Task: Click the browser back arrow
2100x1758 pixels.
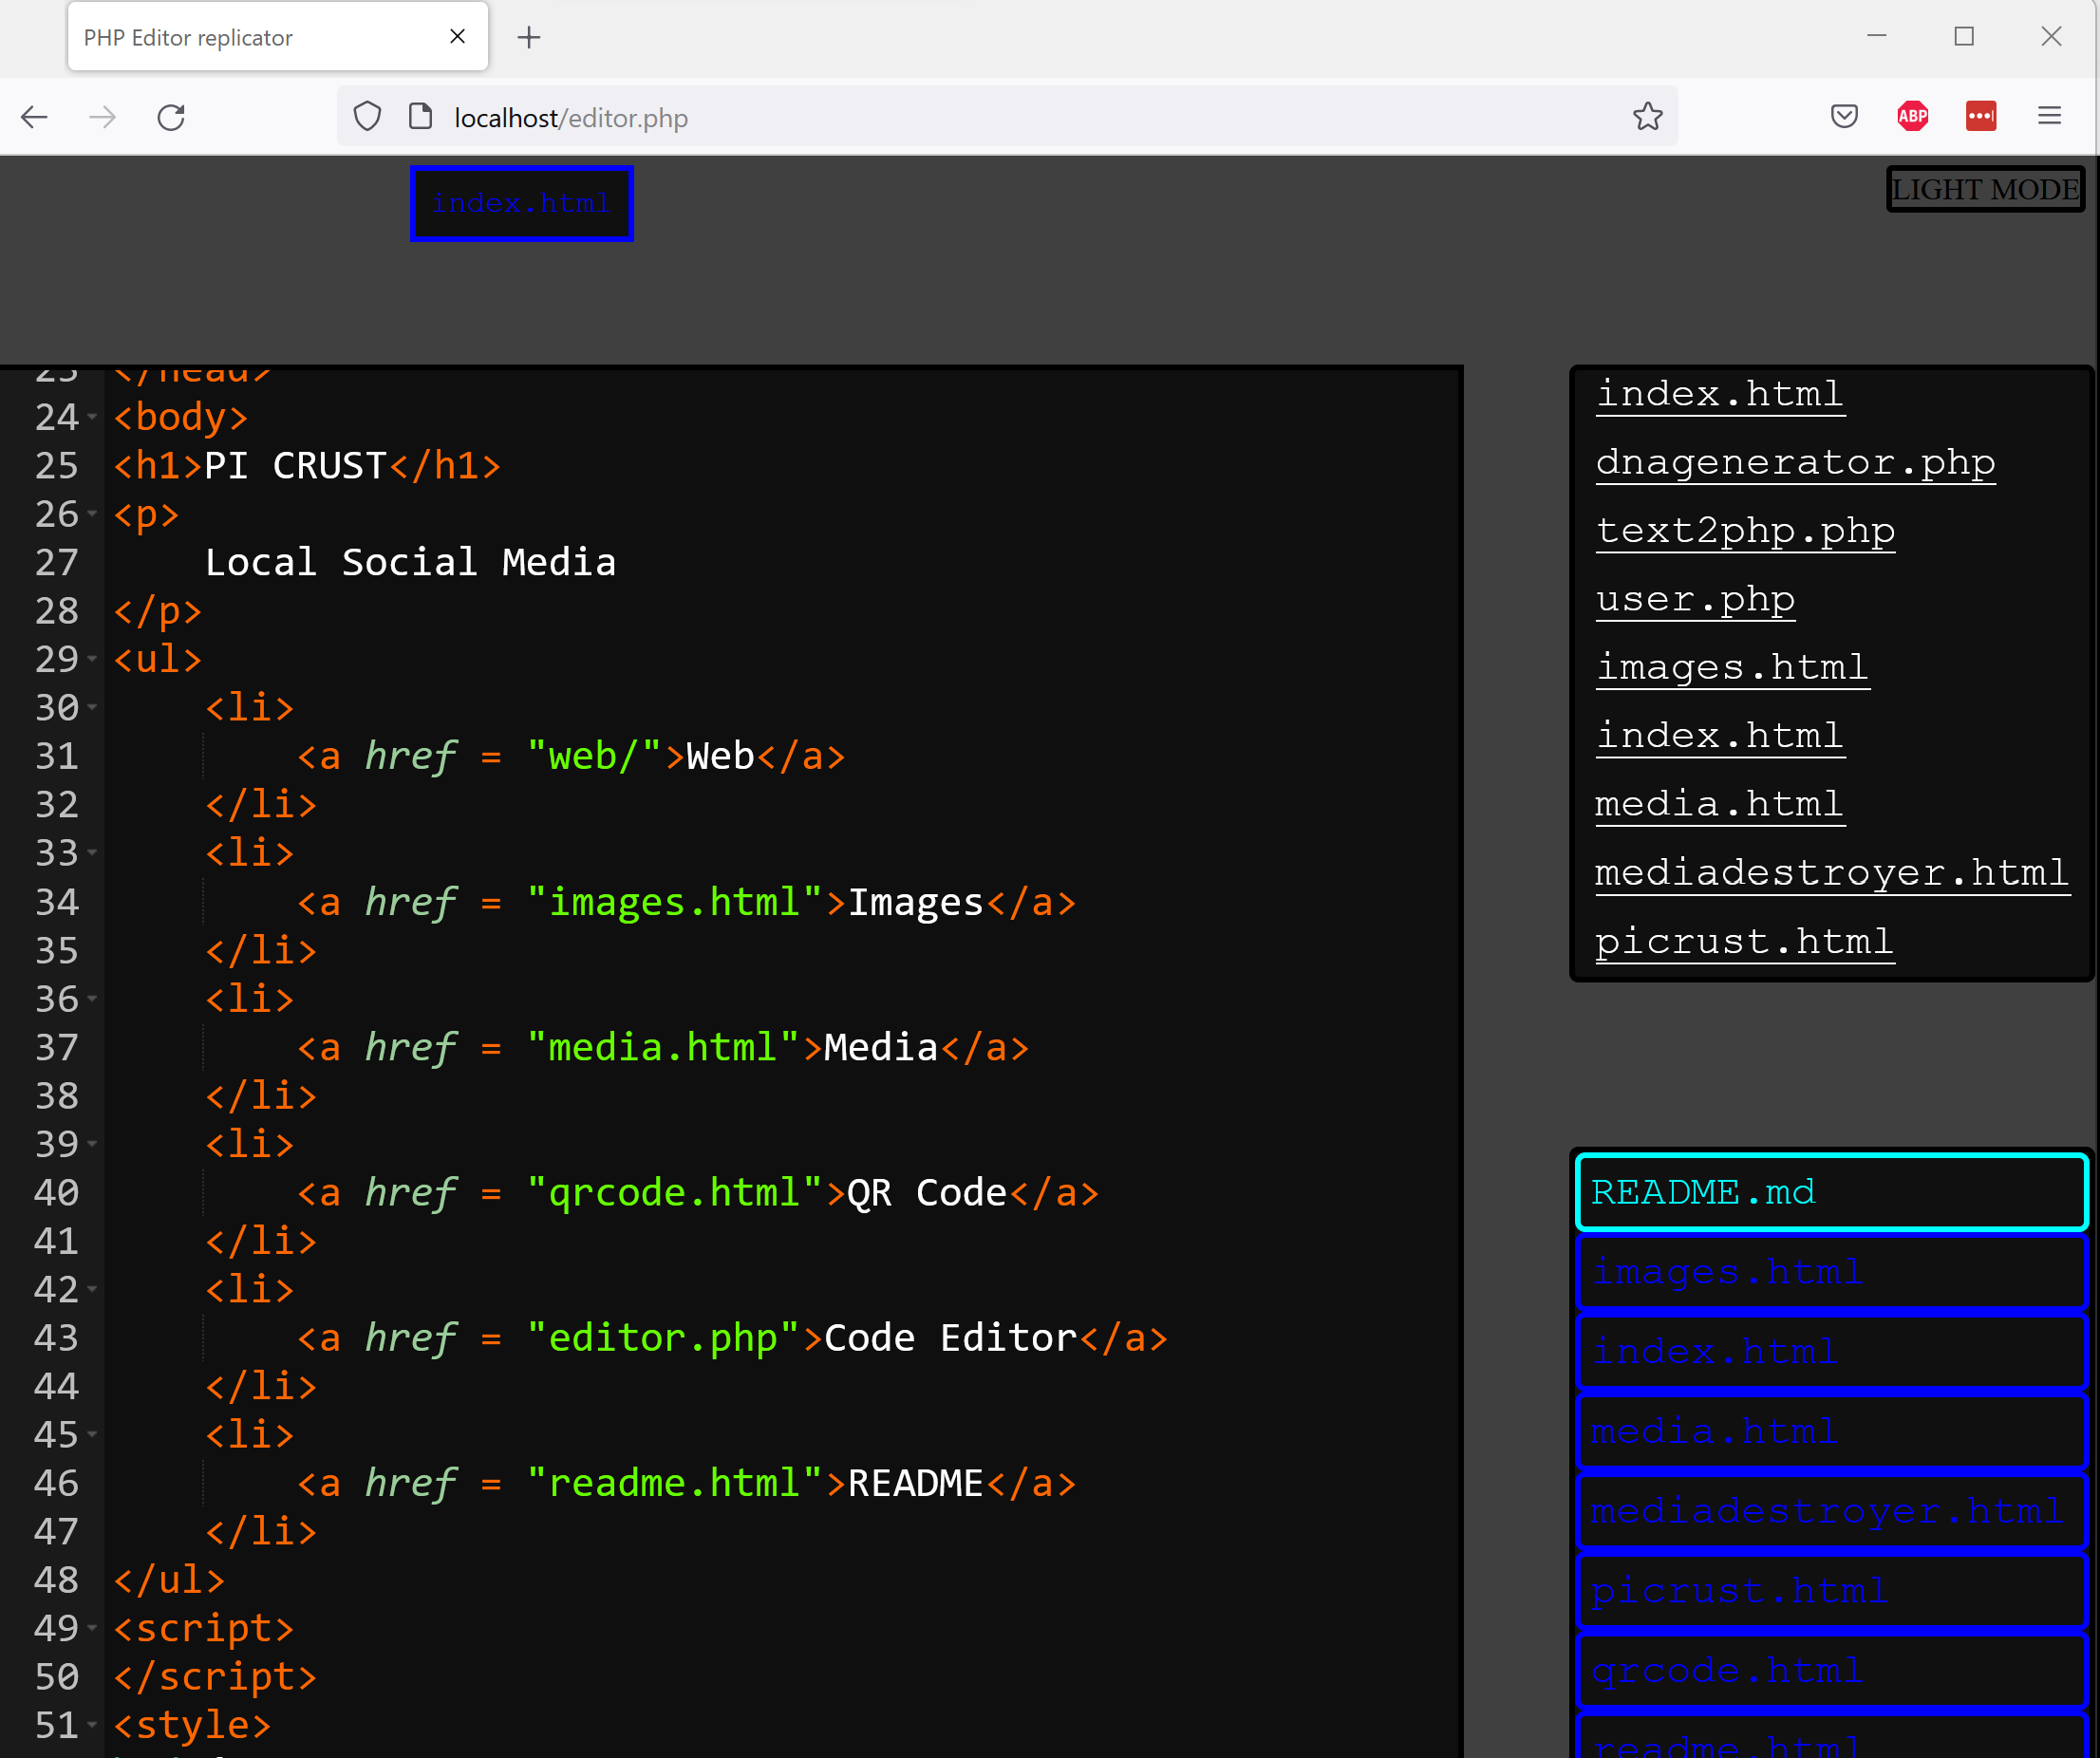Action: tap(34, 117)
